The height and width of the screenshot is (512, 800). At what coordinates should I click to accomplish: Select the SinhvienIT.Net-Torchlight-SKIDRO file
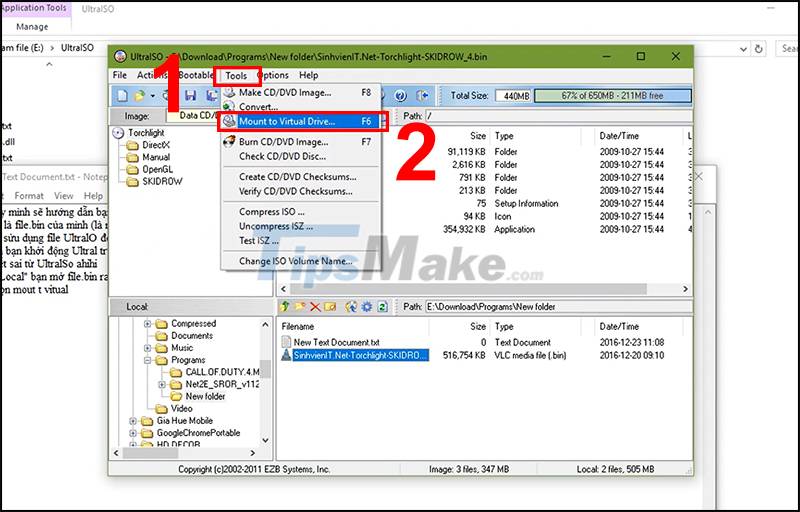click(360, 355)
